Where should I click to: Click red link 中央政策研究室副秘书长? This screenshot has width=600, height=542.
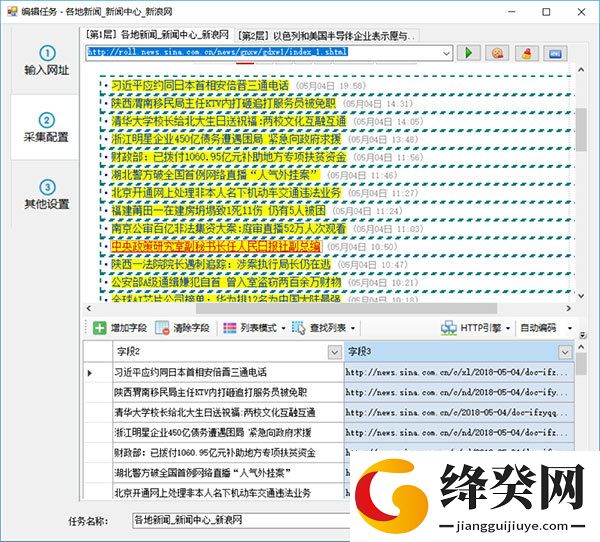tap(216, 247)
